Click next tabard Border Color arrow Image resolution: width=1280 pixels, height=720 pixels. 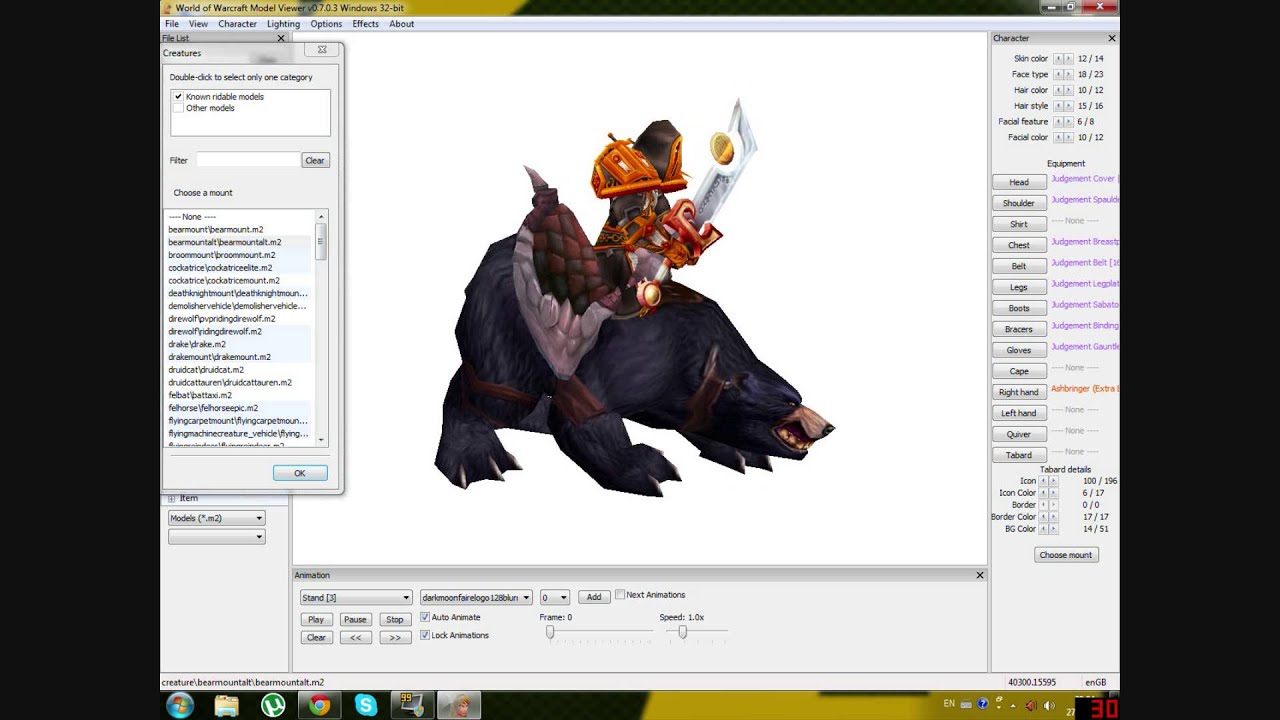(x=1052, y=517)
